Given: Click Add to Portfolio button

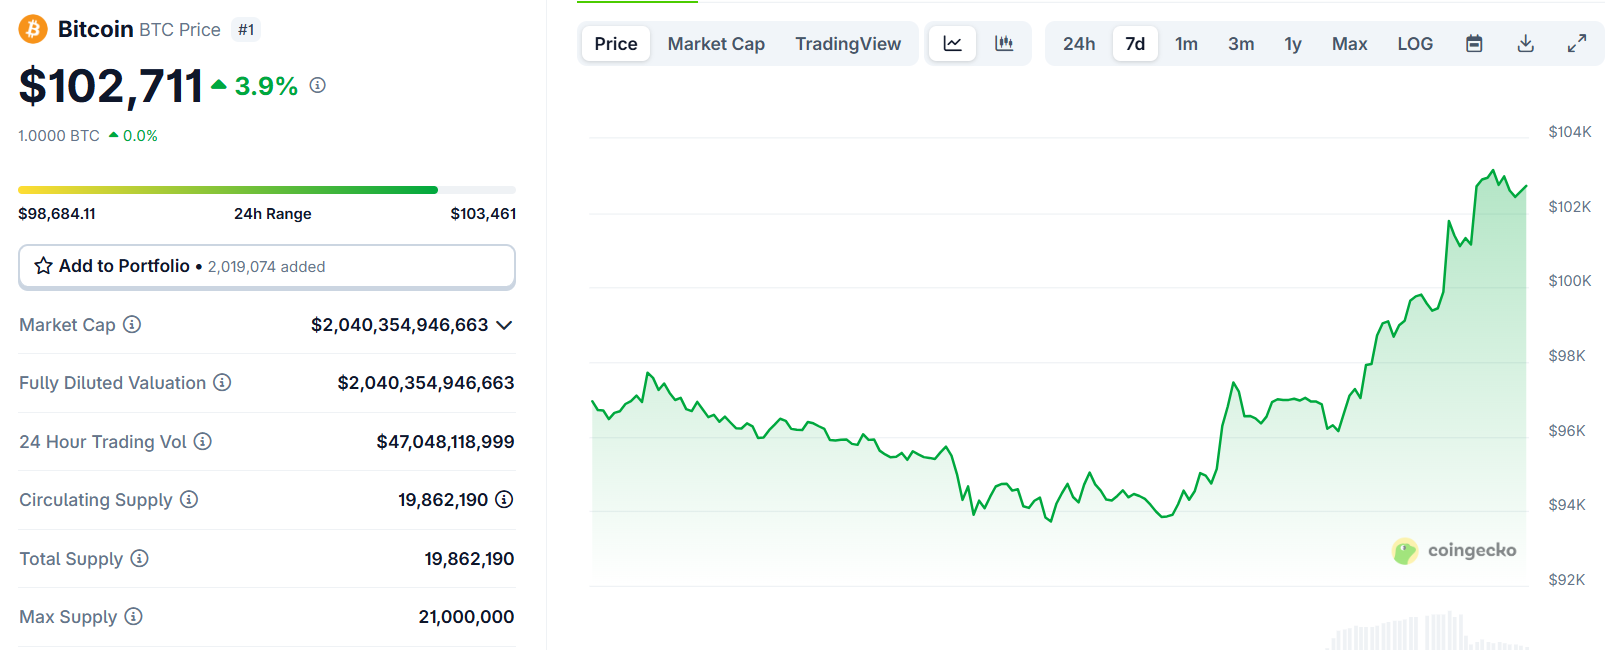Looking at the screenshot, I should [x=267, y=267].
